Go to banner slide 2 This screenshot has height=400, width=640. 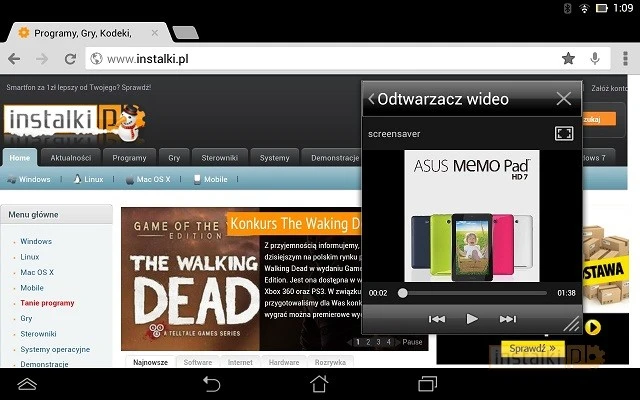tap(368, 342)
